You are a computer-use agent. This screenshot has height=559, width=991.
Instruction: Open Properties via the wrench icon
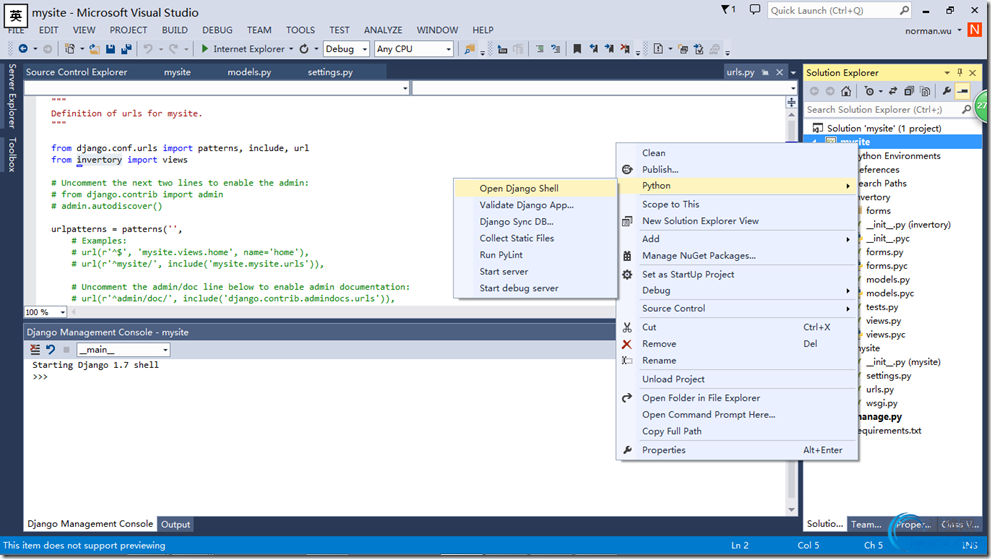click(946, 91)
